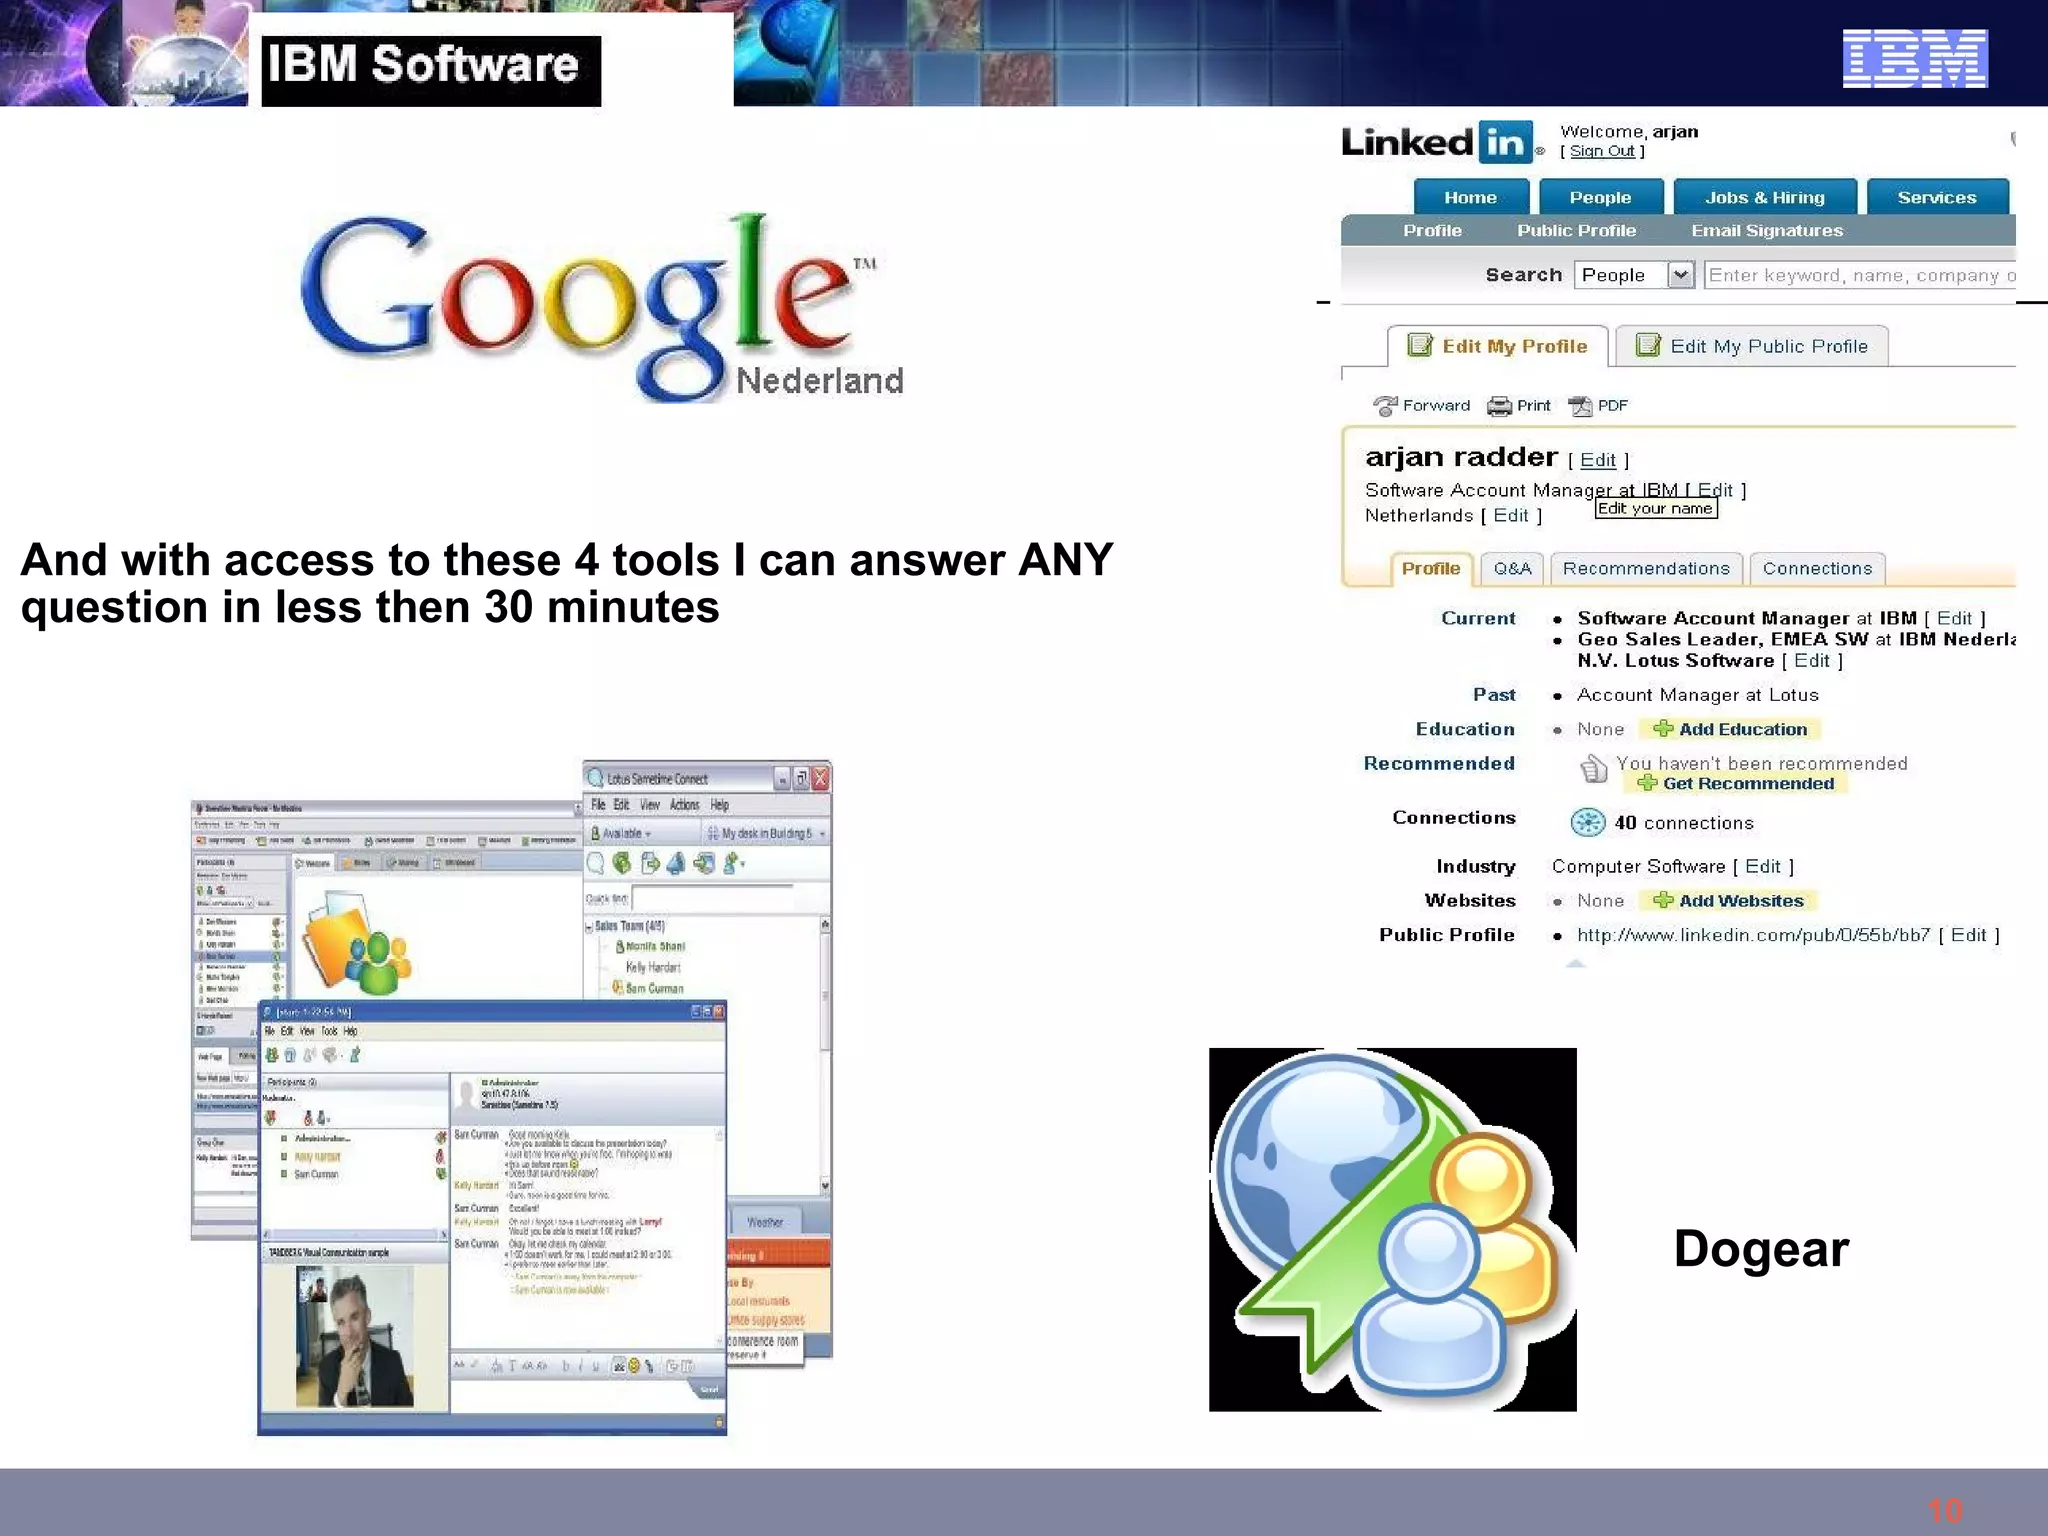Open the Tools menu in chat window

coord(329,1031)
